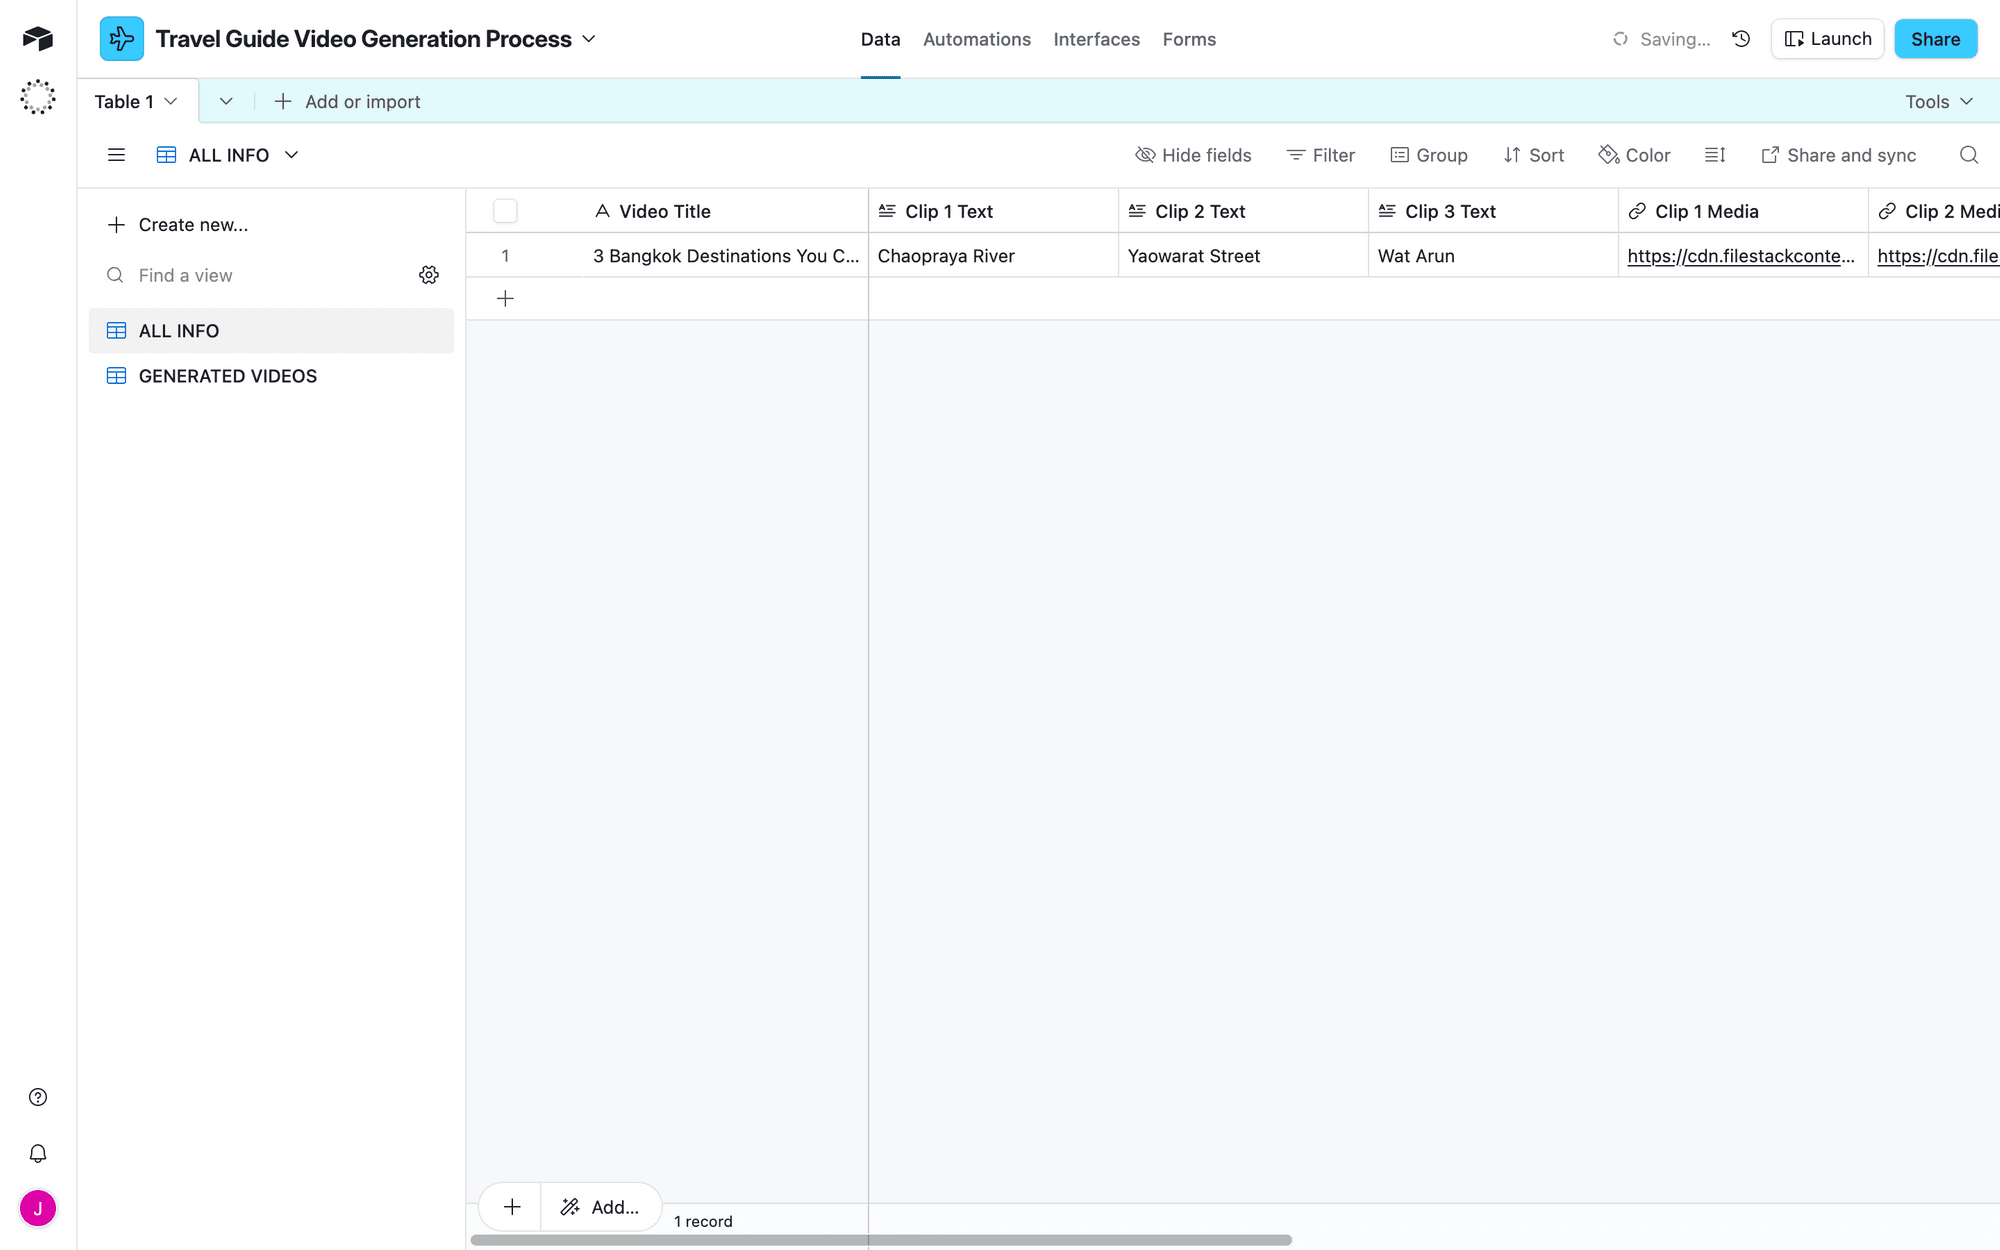The height and width of the screenshot is (1250, 2000).
Task: Switch to the Interfaces tab
Action: [x=1096, y=39]
